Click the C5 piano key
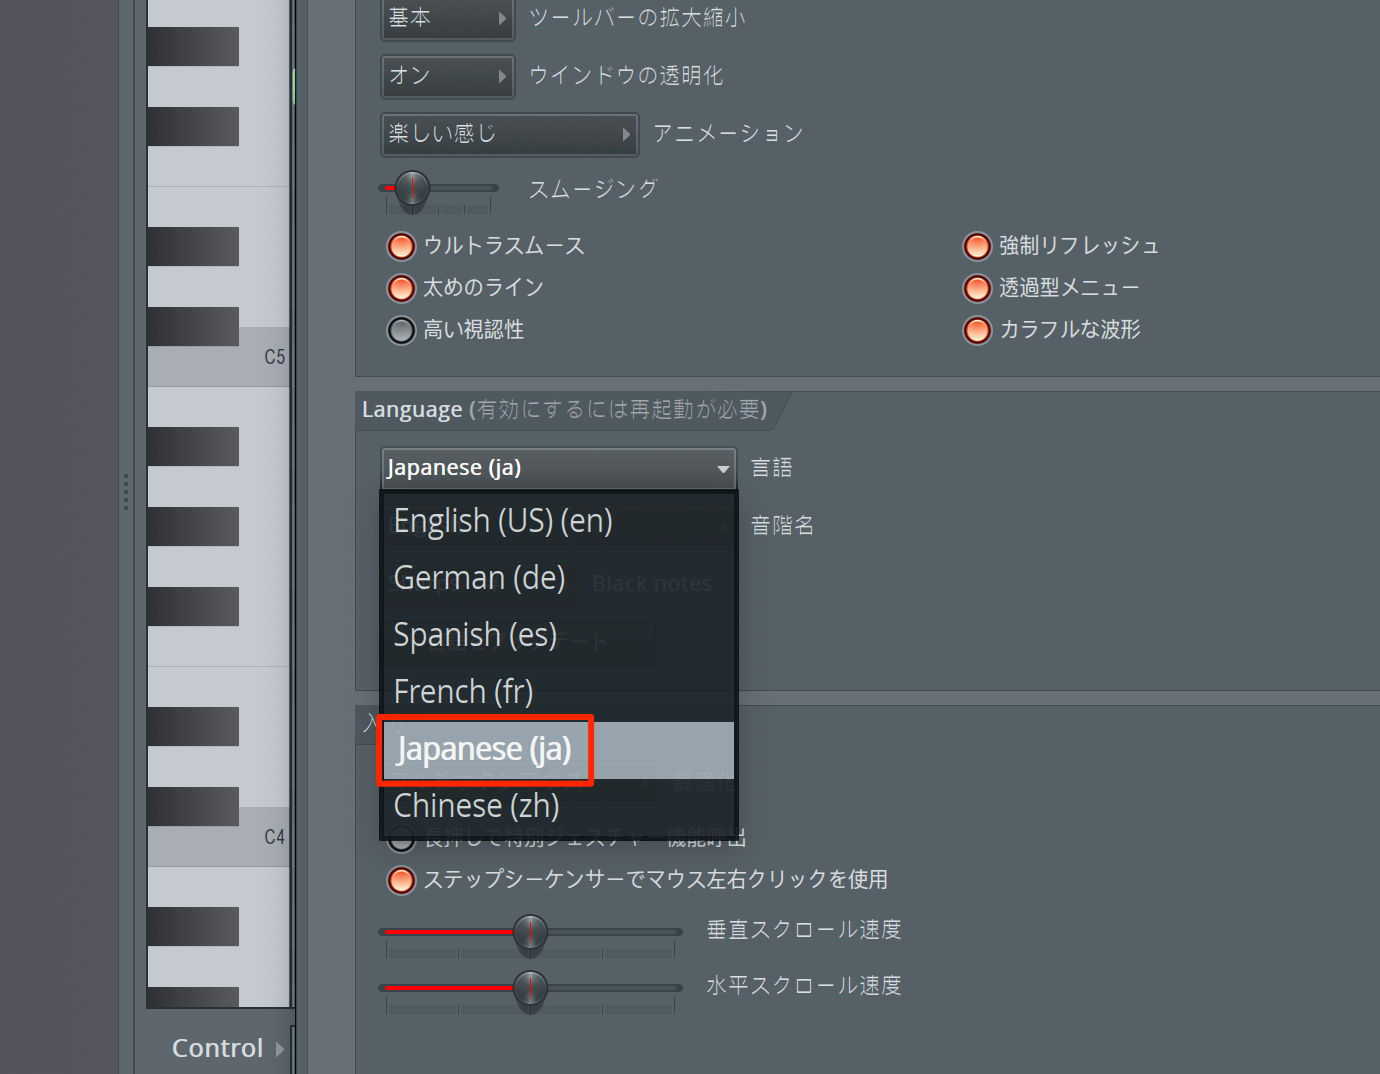Viewport: 1380px width, 1074px height. pyautogui.click(x=218, y=357)
